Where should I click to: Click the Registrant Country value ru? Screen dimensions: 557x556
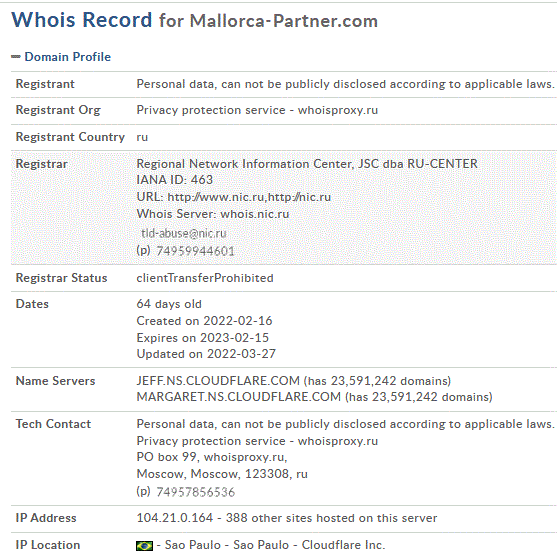coord(142,137)
